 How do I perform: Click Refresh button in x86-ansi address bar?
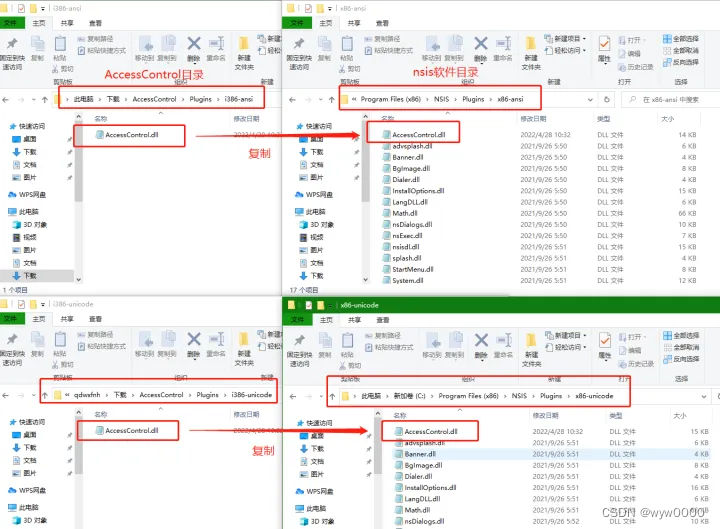pyautogui.click(x=607, y=99)
